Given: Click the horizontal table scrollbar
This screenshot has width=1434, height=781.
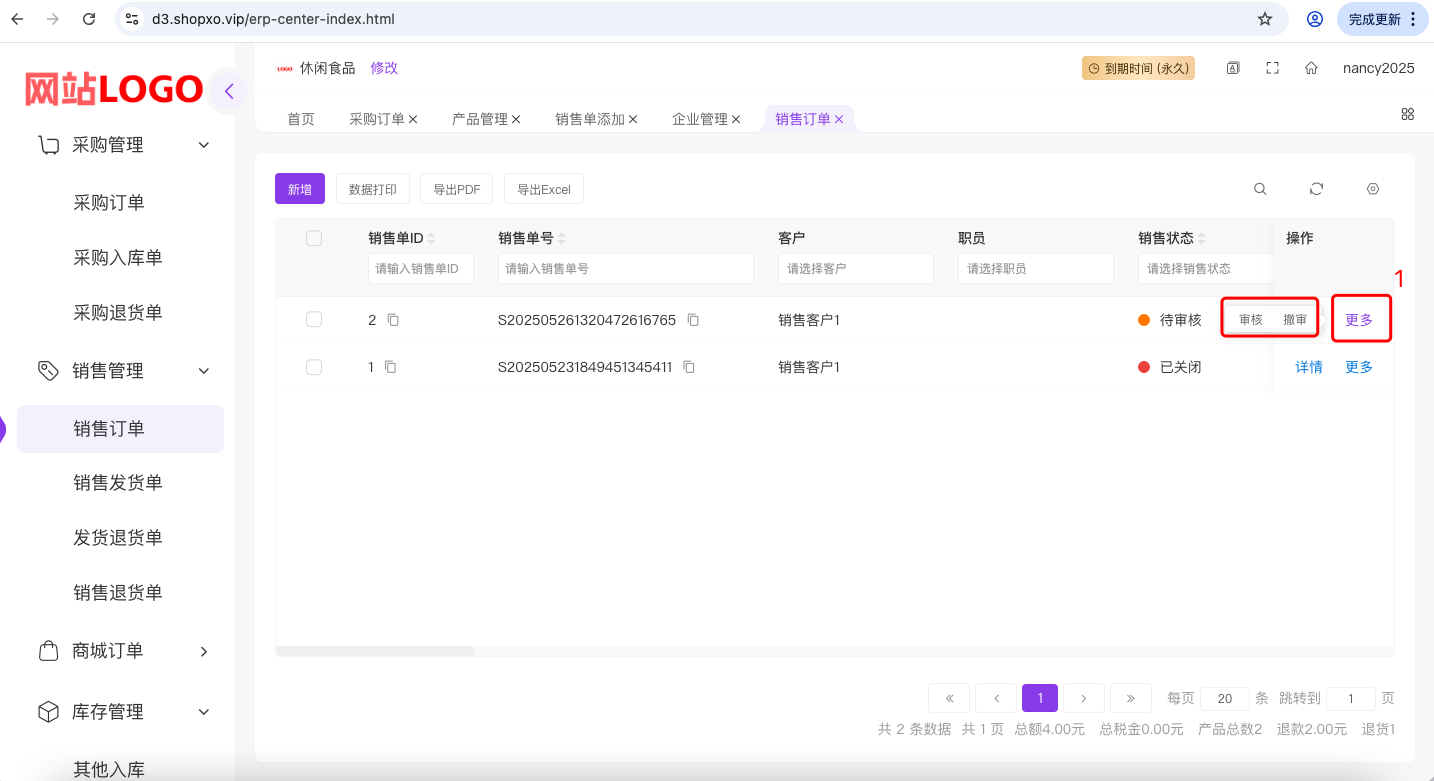Looking at the screenshot, I should click(376, 651).
